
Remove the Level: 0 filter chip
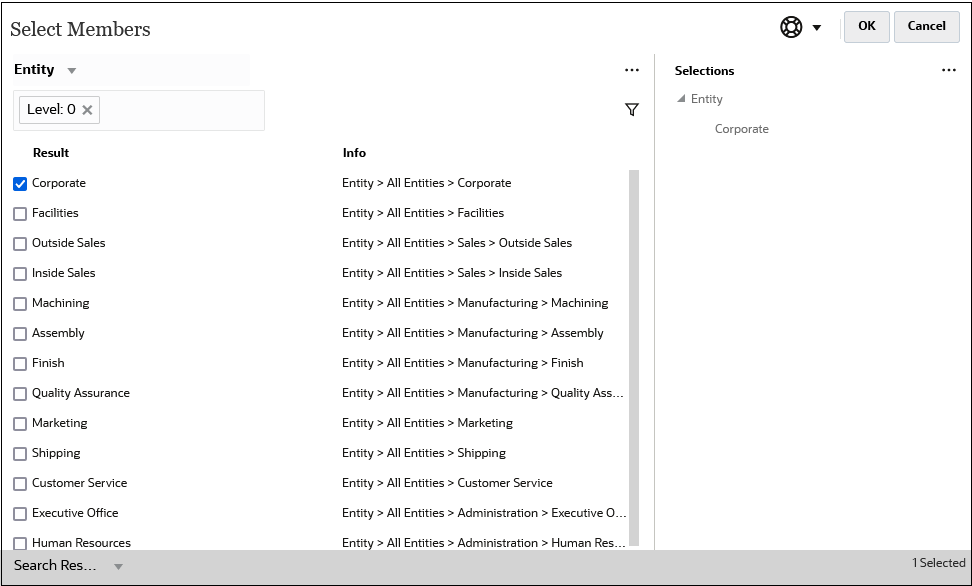(x=87, y=110)
